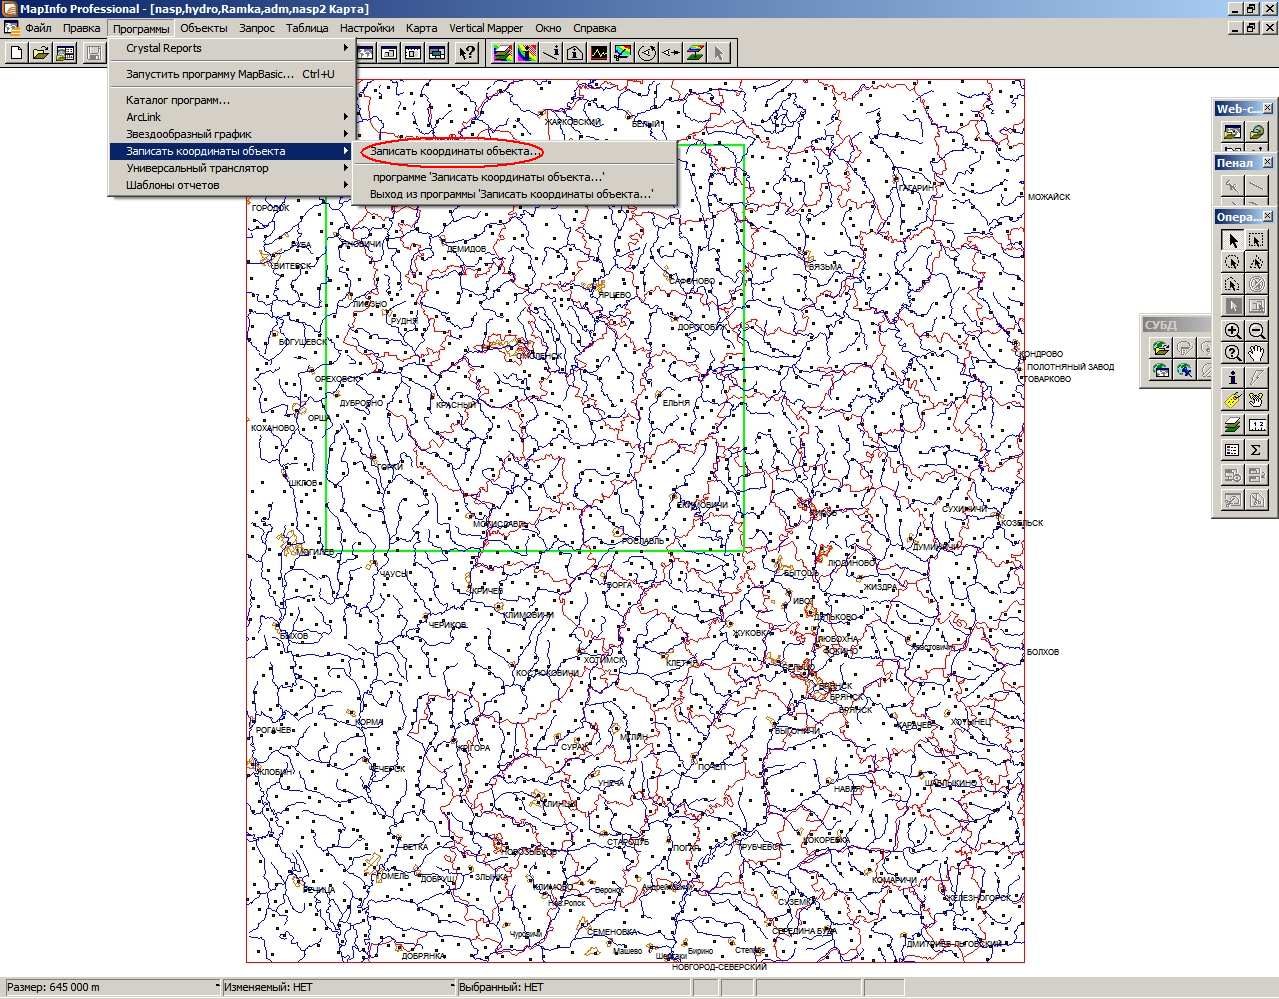Select the Ruler distance tool
Image resolution: width=1279 pixels, height=999 pixels.
[x=1256, y=426]
